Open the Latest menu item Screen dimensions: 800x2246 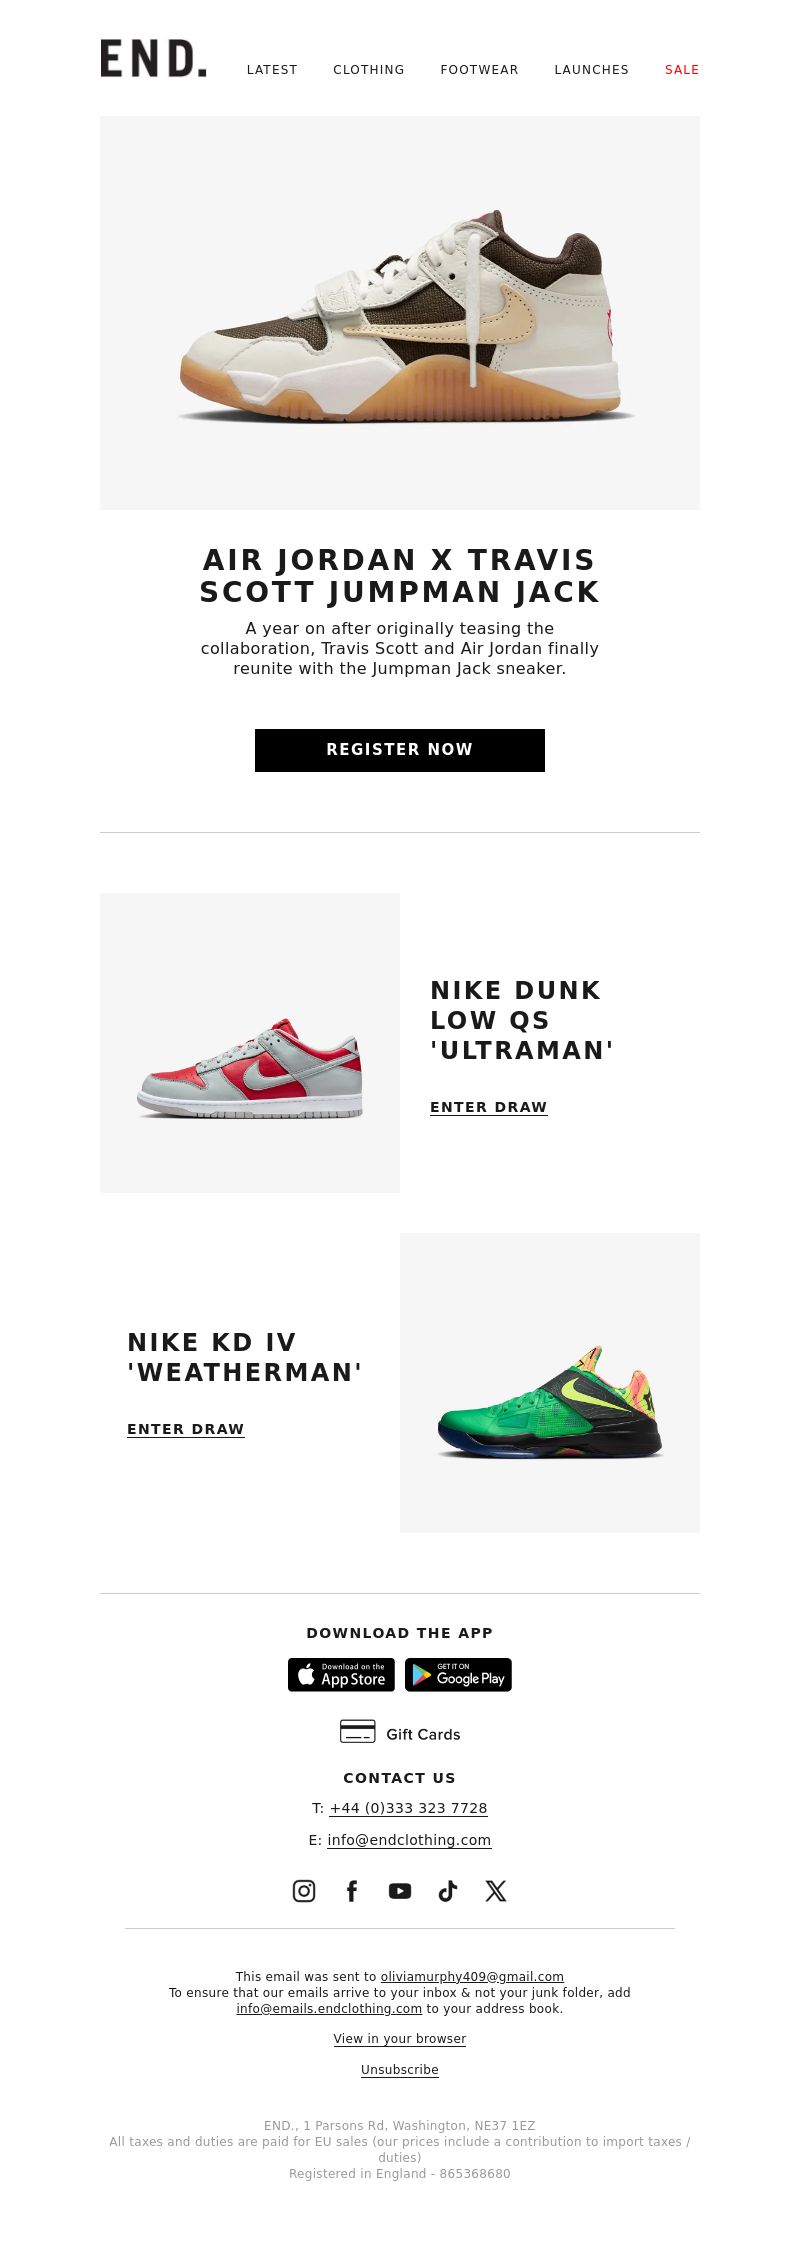click(272, 70)
